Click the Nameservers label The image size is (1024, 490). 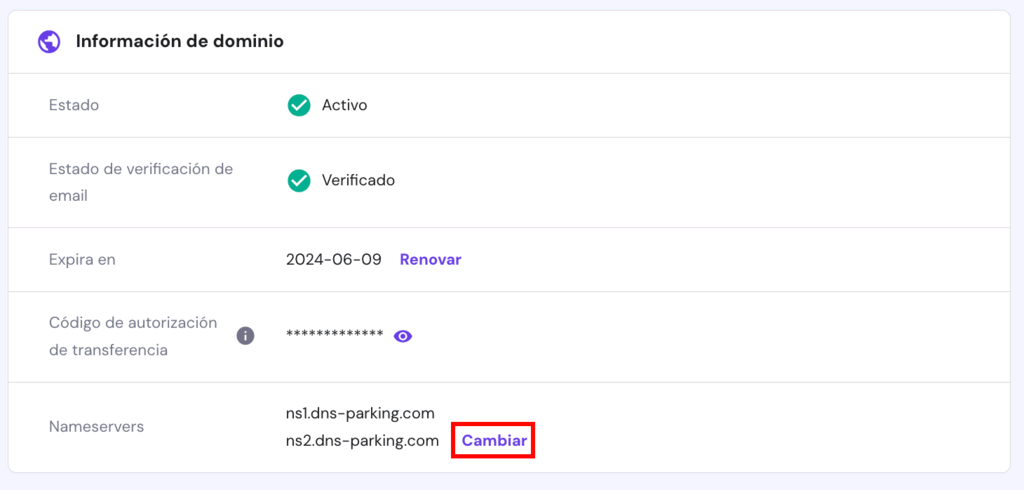[96, 427]
